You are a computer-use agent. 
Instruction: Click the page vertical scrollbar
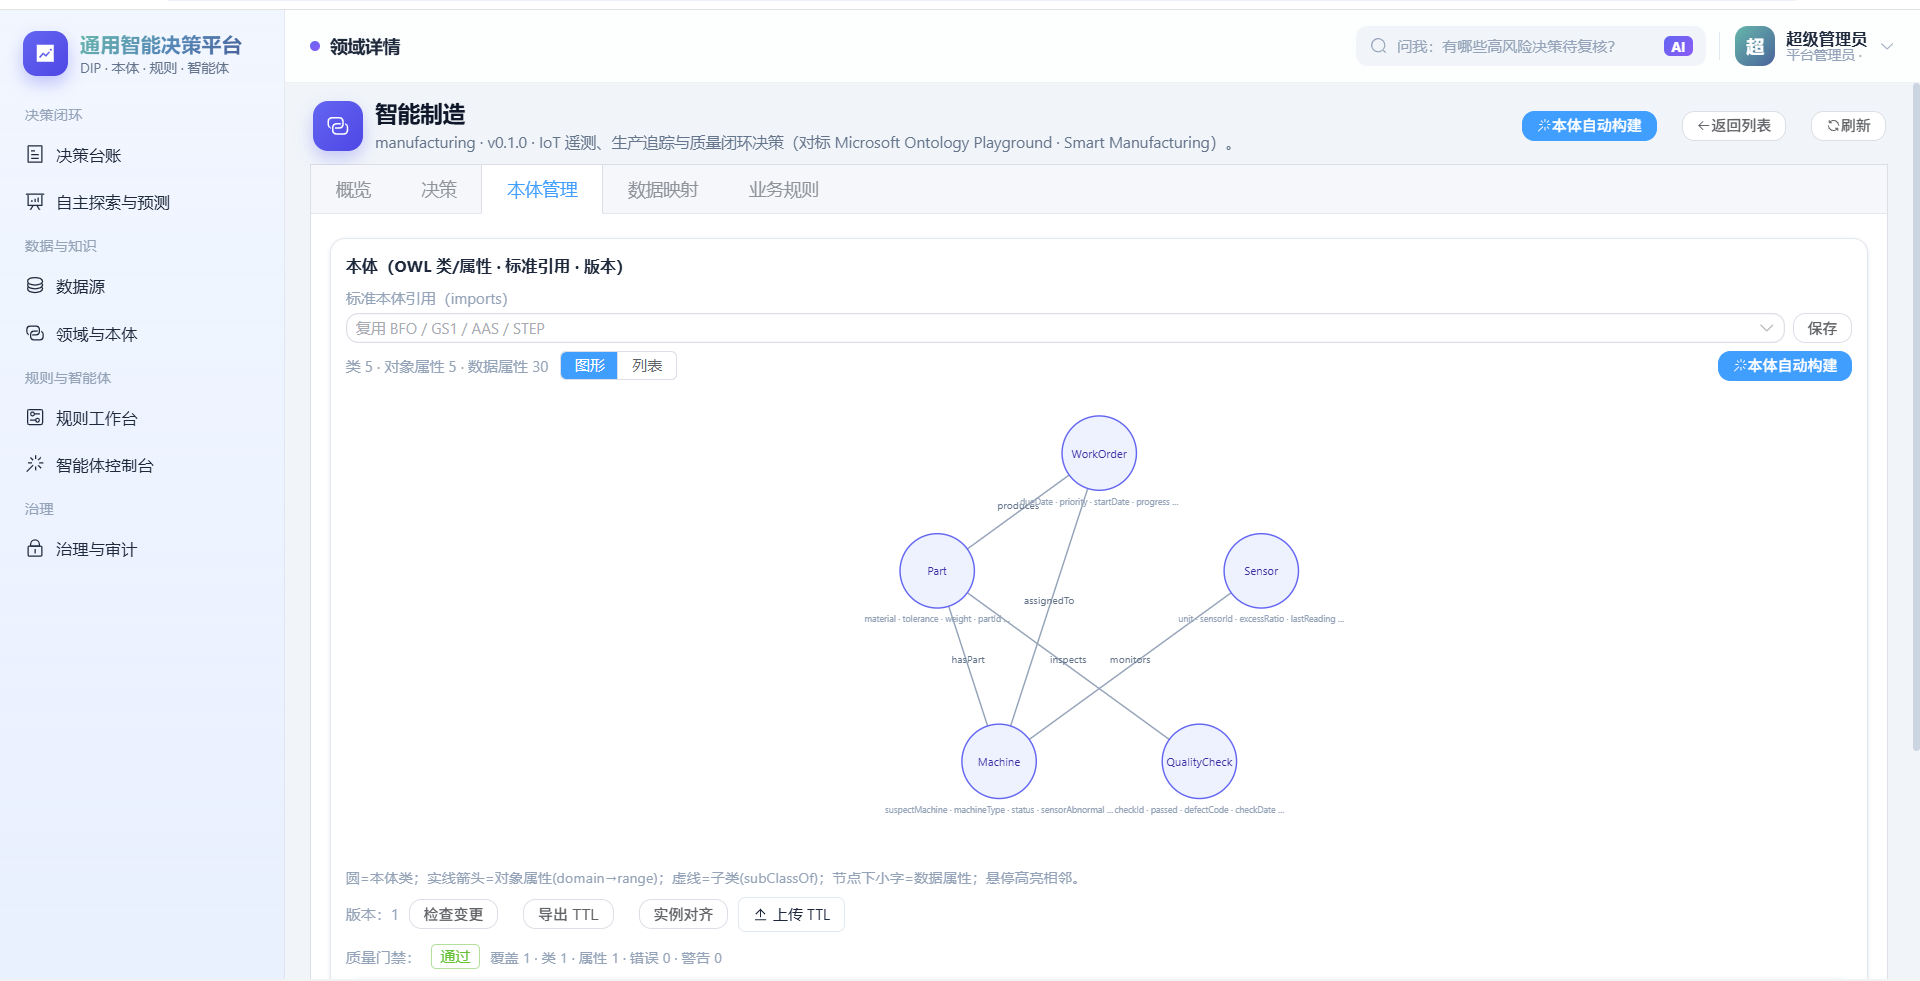[1915, 416]
